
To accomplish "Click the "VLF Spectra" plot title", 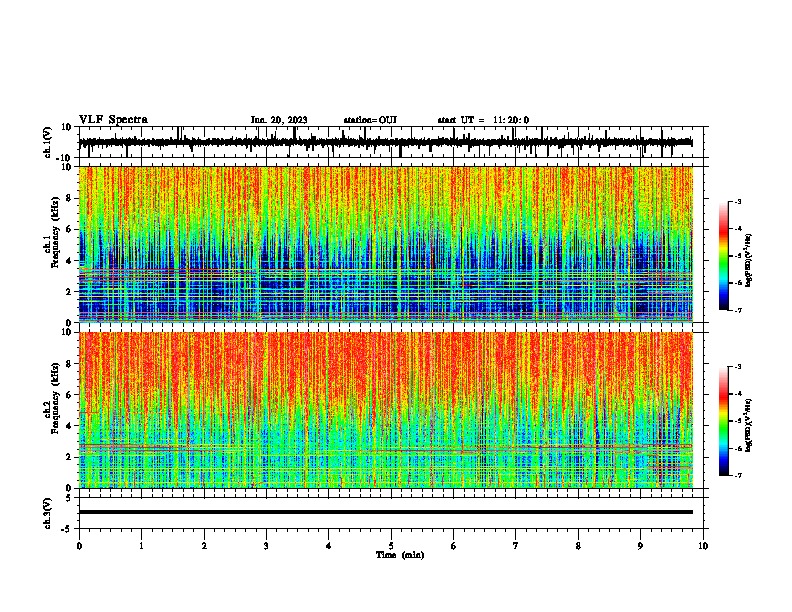I will [113, 120].
